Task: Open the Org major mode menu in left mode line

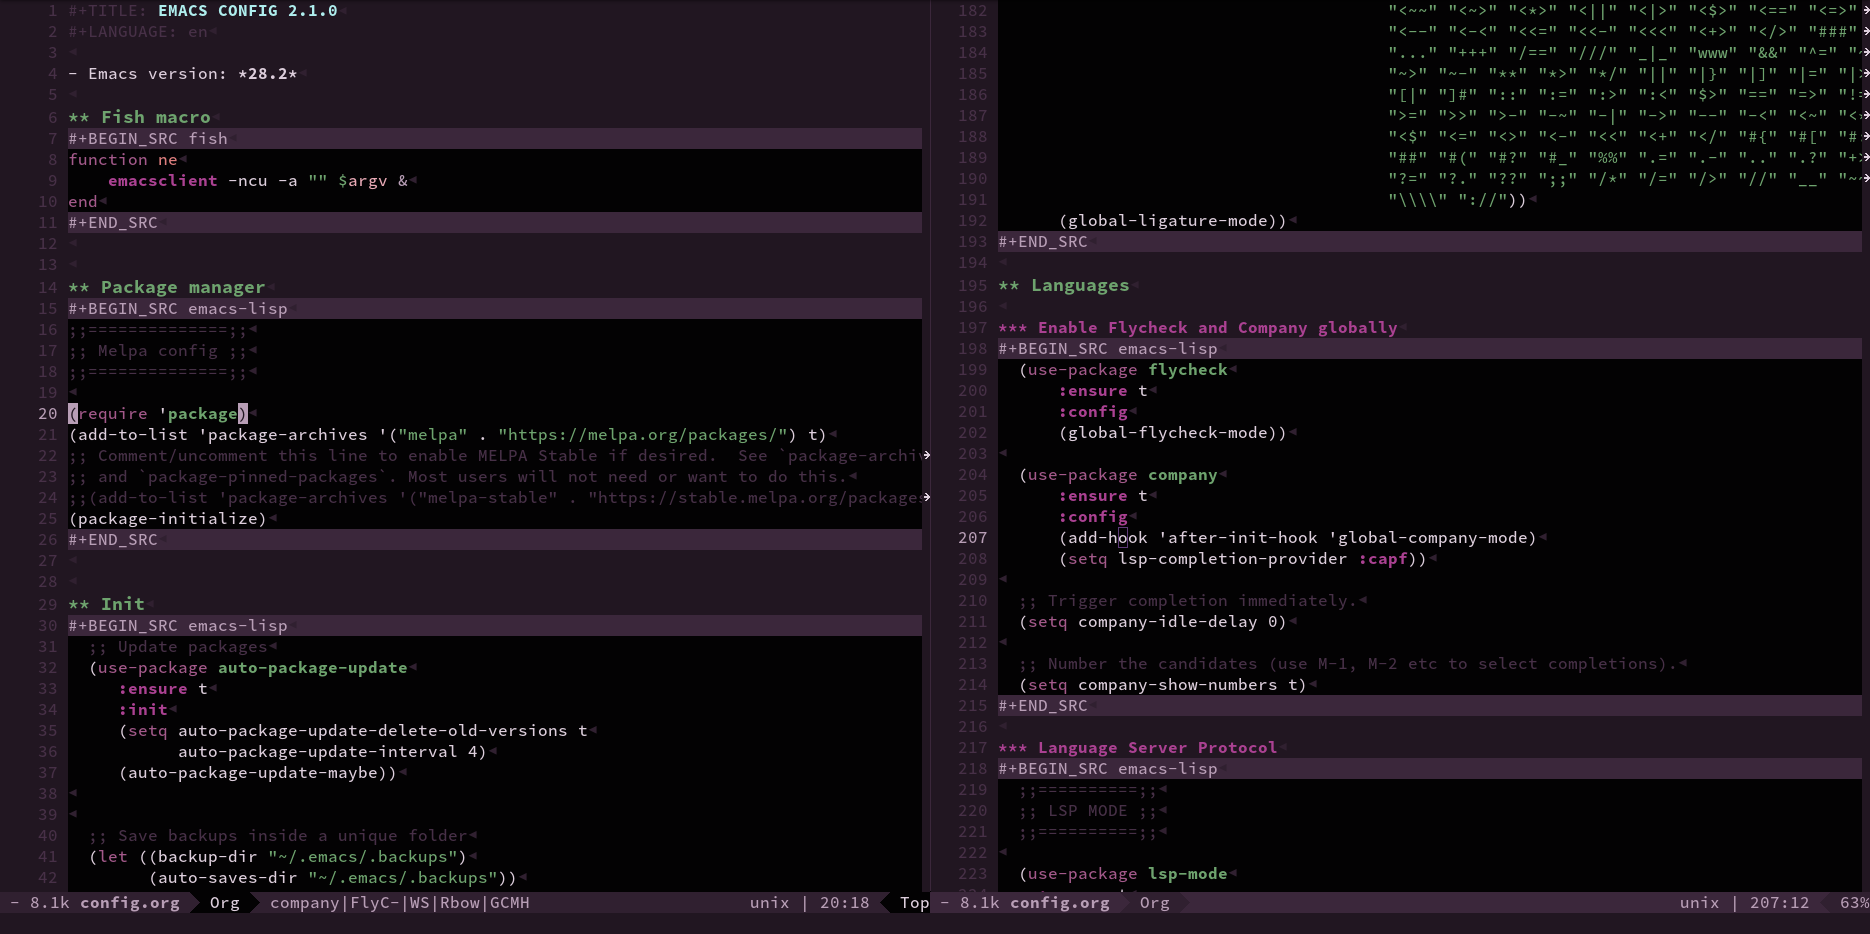Action: point(224,902)
